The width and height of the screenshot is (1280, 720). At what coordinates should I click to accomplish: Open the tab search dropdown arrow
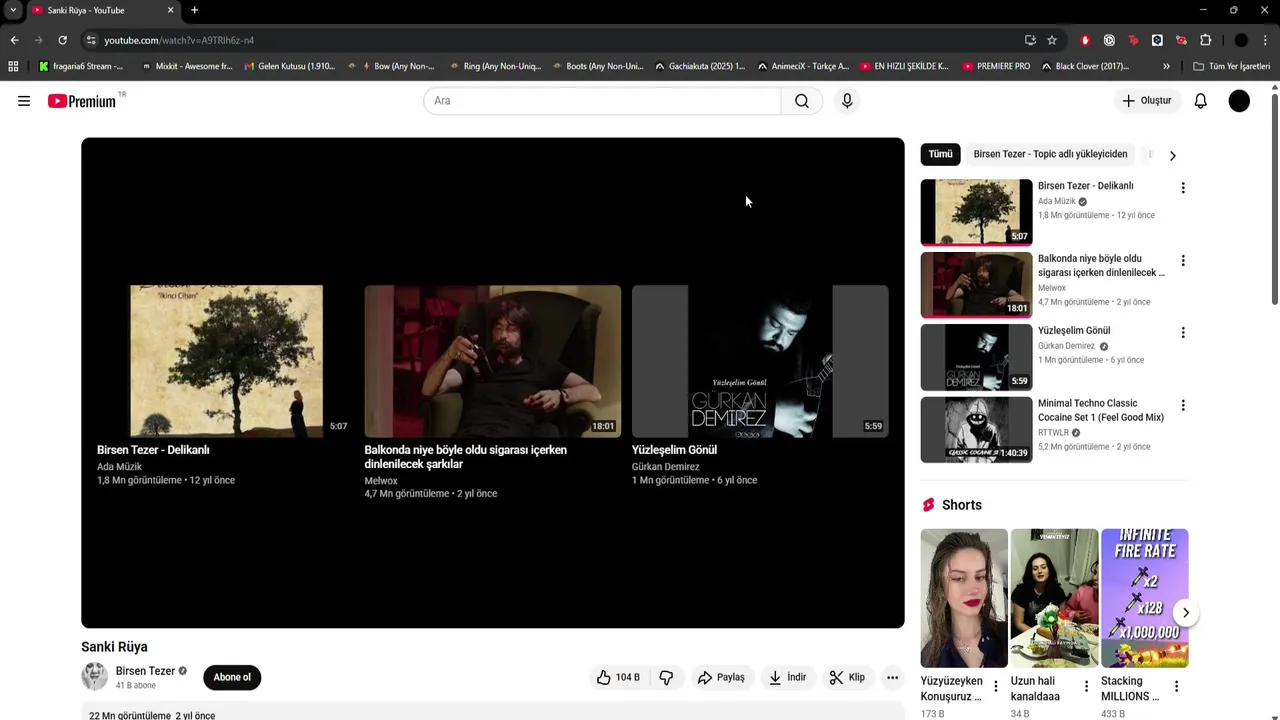(x=13, y=10)
